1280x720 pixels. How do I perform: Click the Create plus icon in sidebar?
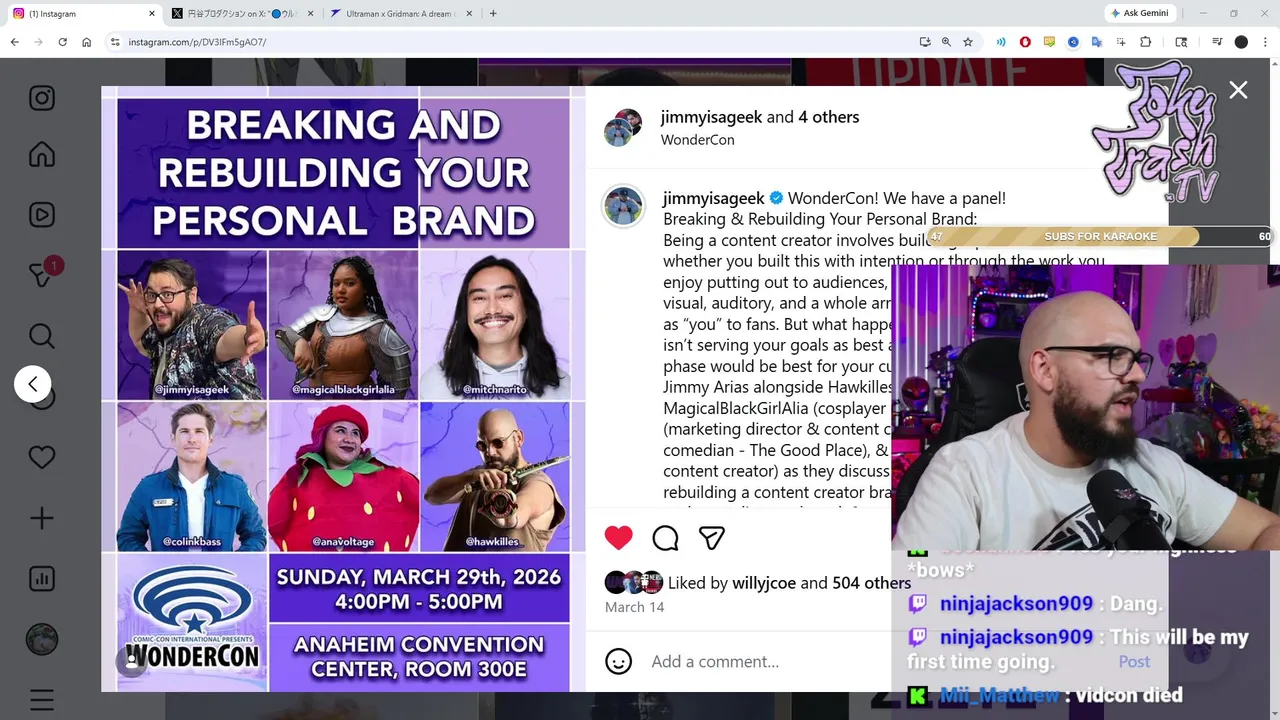click(x=42, y=518)
